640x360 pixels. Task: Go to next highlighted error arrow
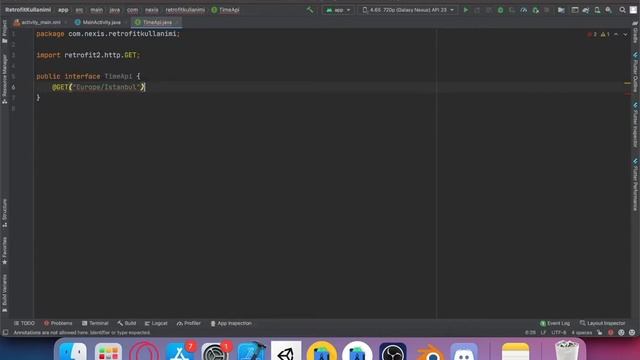pos(625,34)
